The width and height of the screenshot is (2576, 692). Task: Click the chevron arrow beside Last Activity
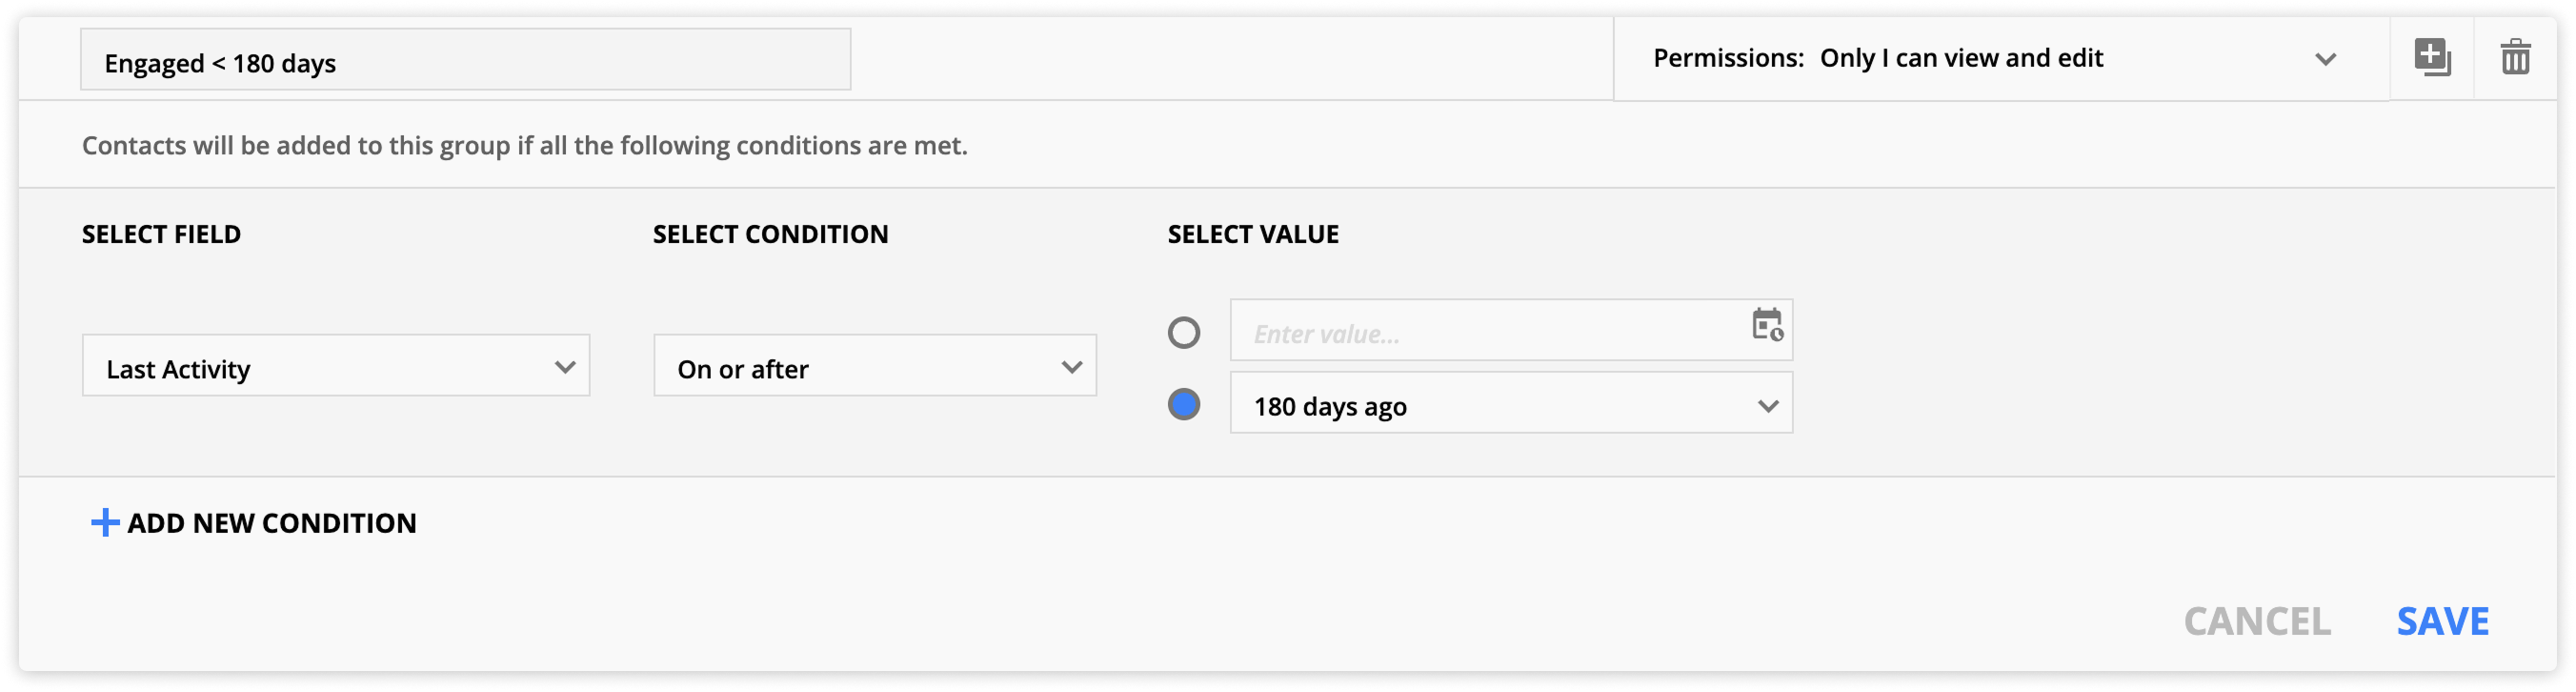click(x=564, y=367)
